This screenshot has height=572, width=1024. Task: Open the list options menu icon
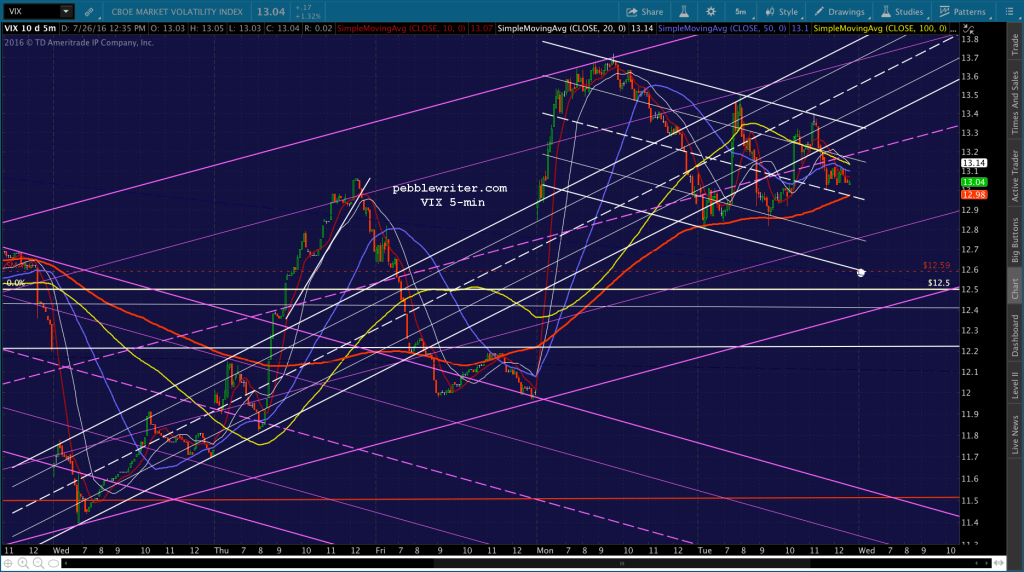coord(1008,12)
